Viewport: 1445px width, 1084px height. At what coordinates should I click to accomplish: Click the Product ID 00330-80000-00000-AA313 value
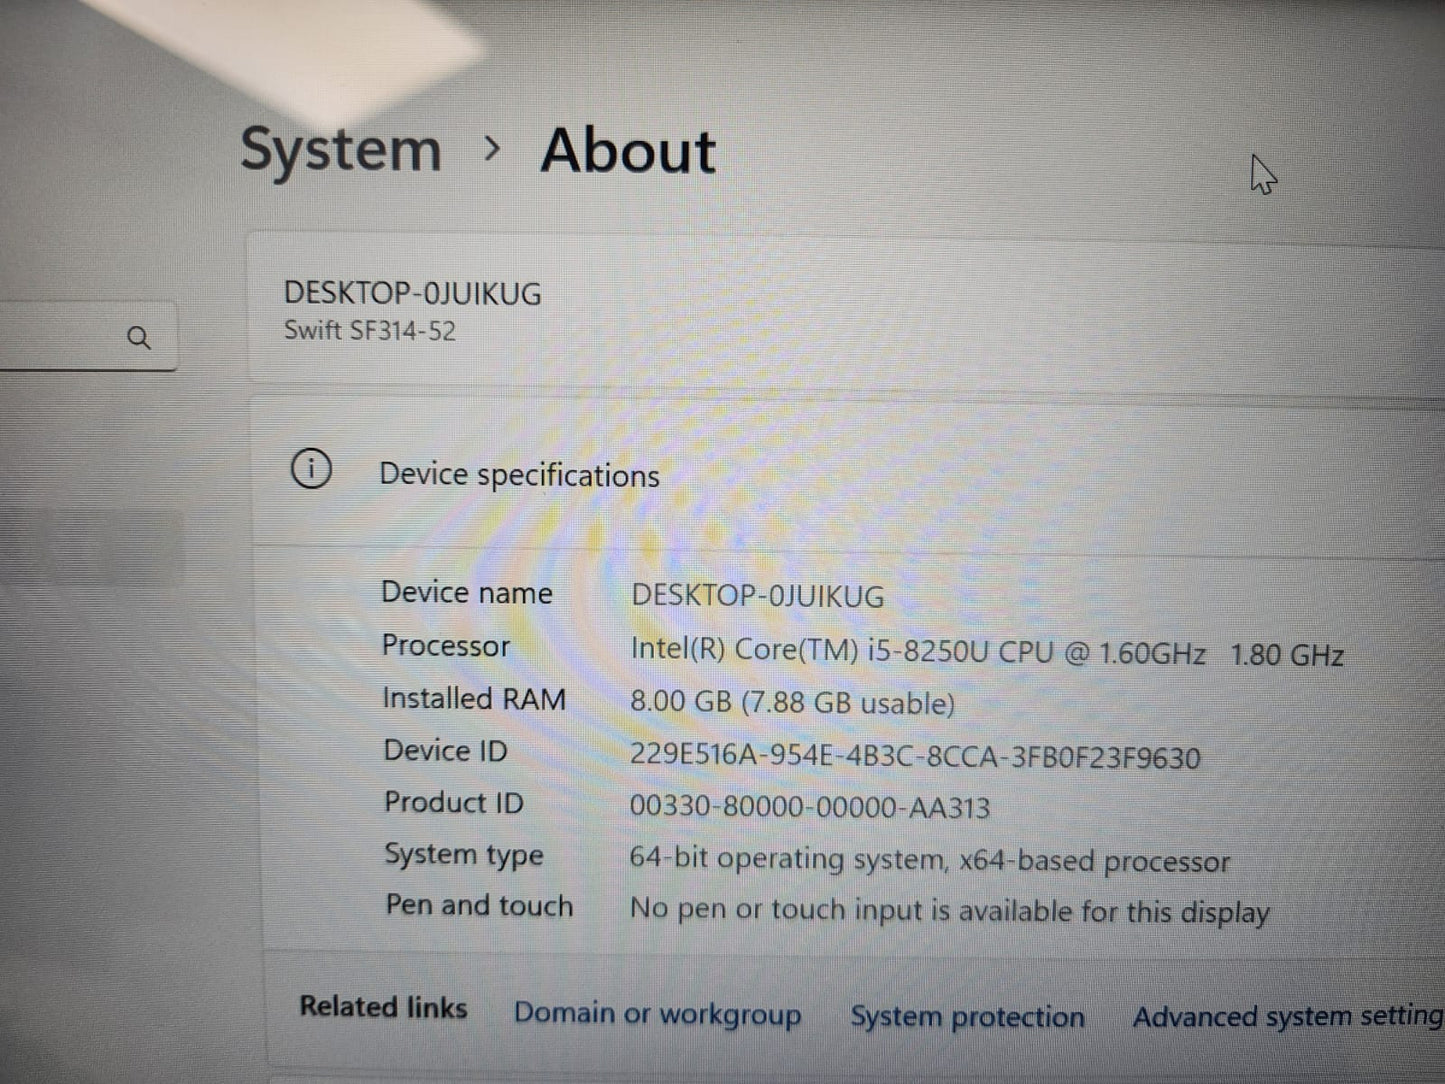click(811, 806)
